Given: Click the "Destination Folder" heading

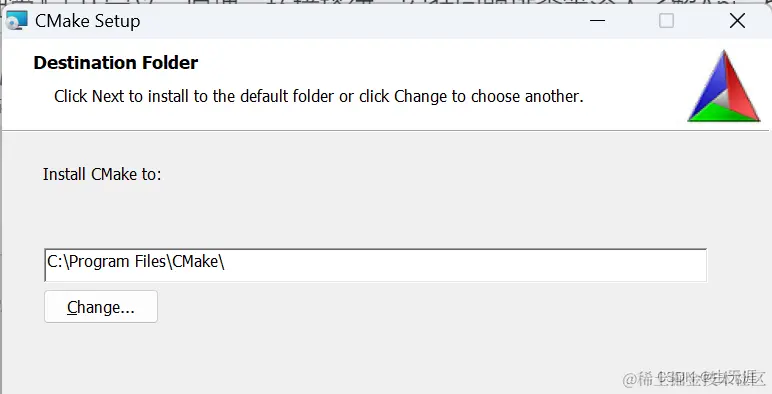Looking at the screenshot, I should click(116, 63).
